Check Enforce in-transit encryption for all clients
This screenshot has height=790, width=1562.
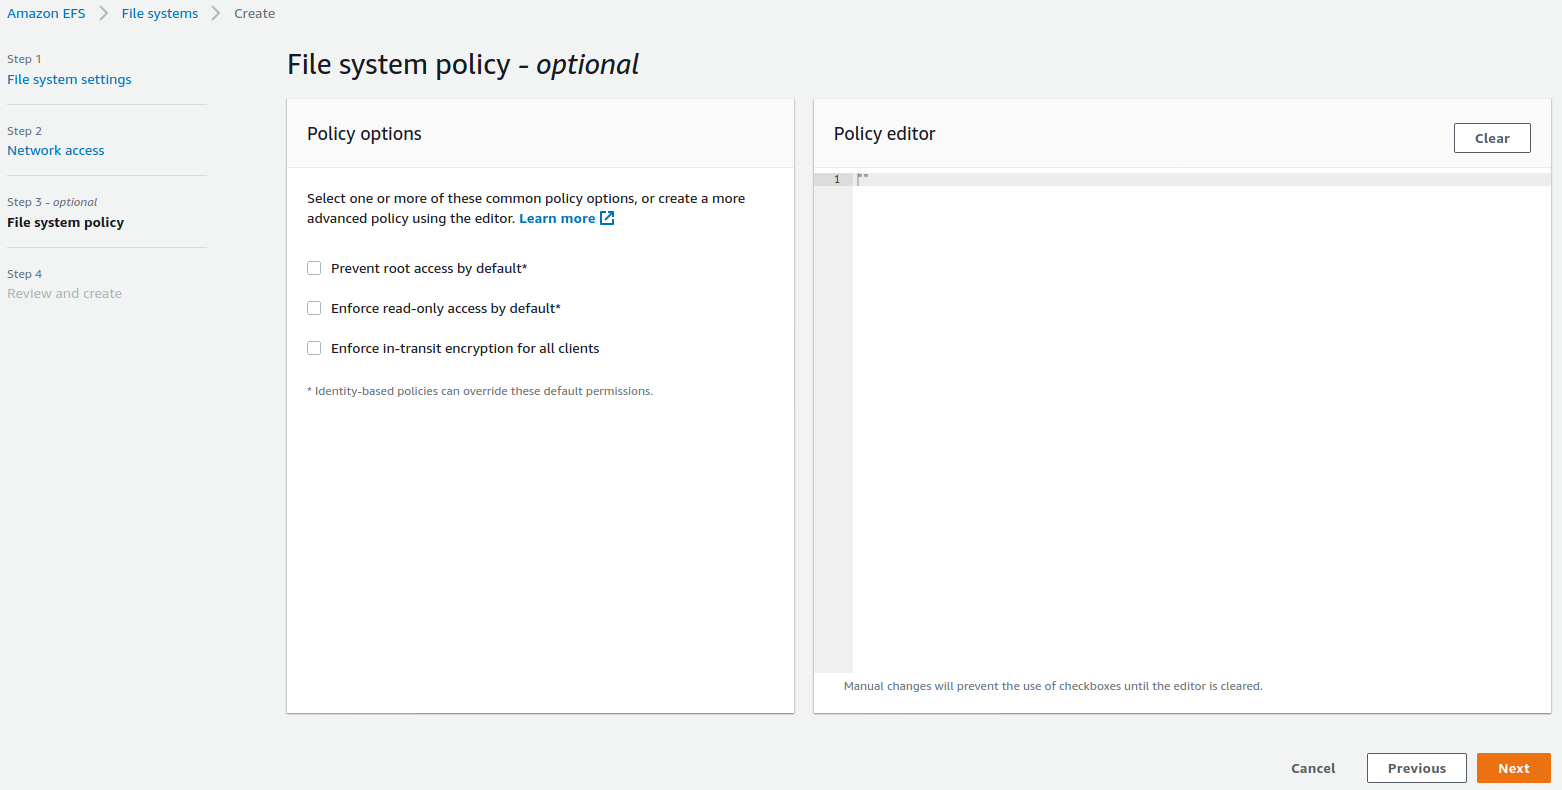[314, 348]
